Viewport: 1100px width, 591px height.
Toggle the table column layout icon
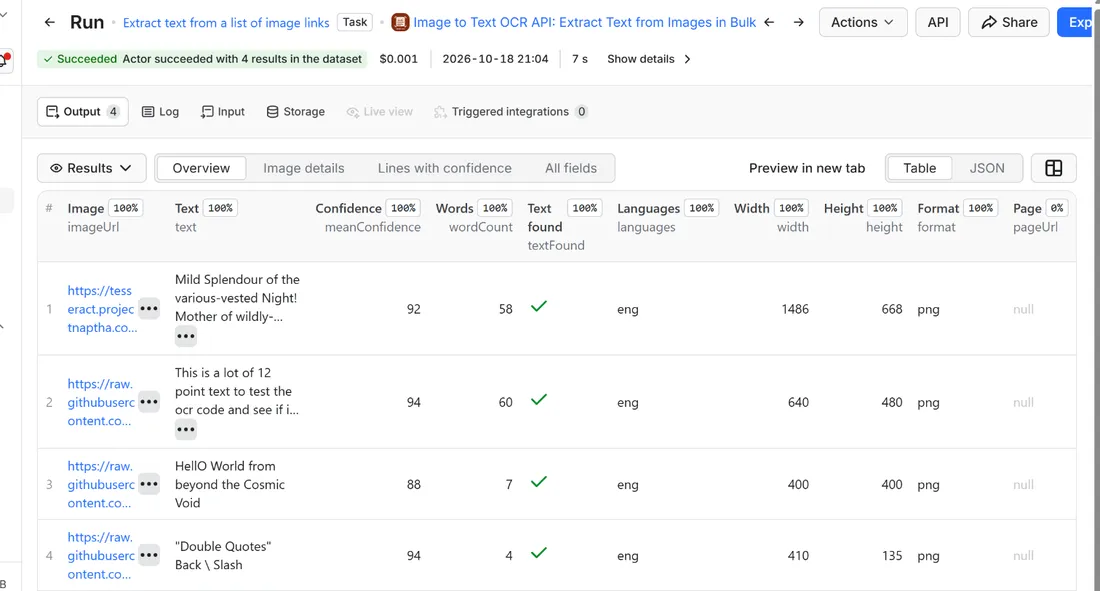1053,168
